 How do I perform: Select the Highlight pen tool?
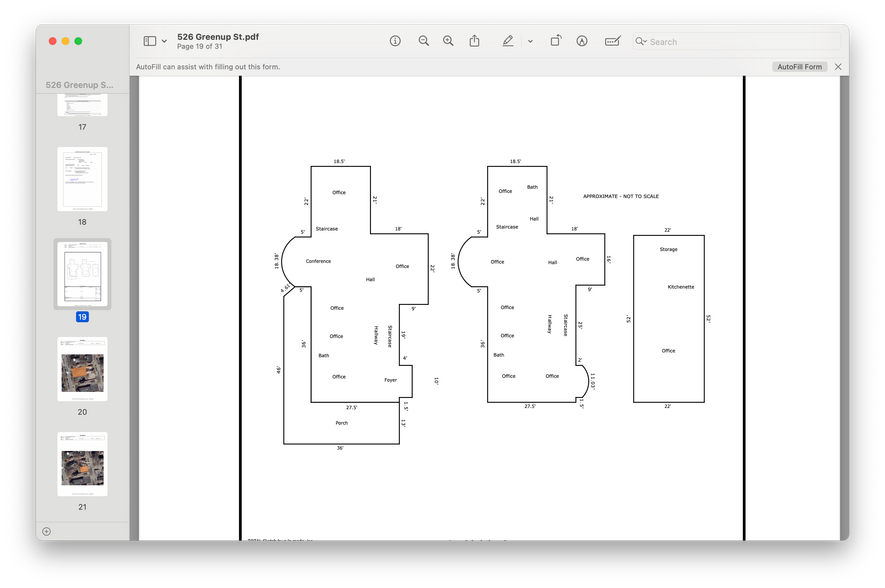tap(508, 41)
